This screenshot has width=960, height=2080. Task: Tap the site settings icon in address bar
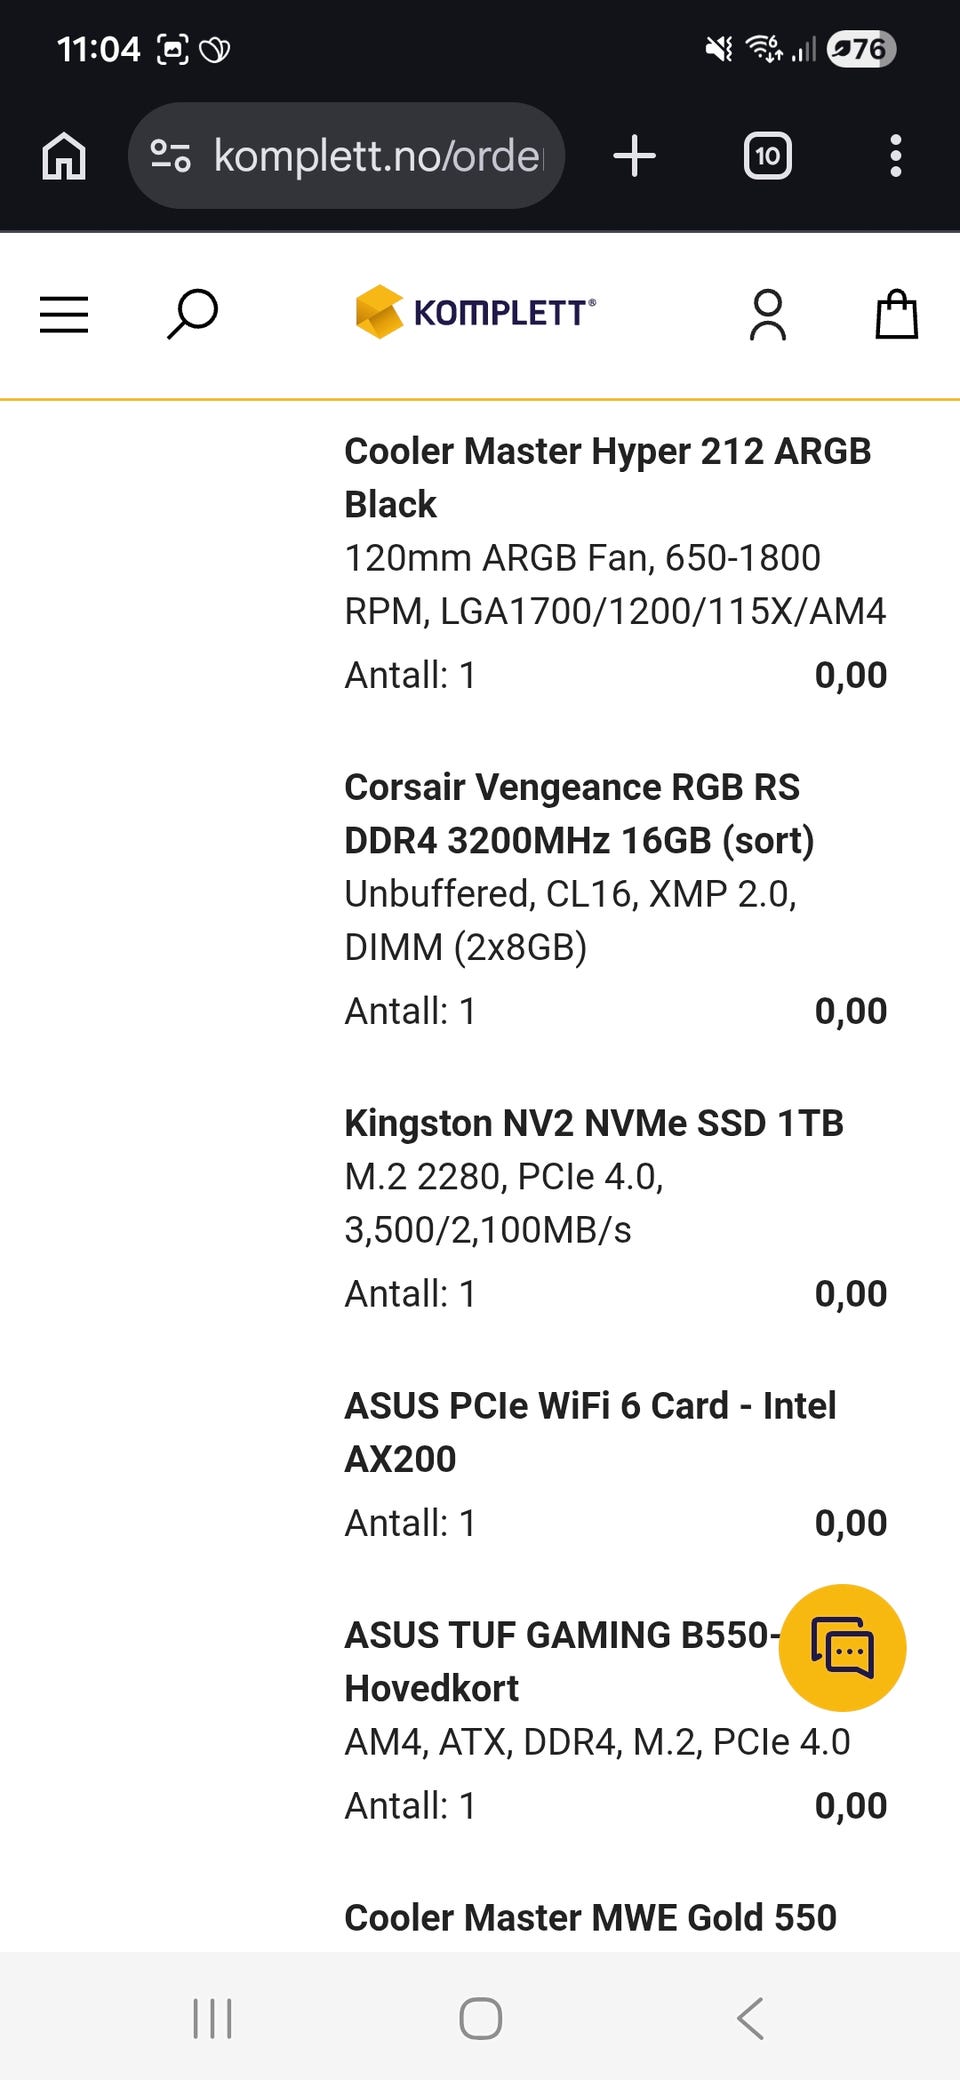click(170, 156)
